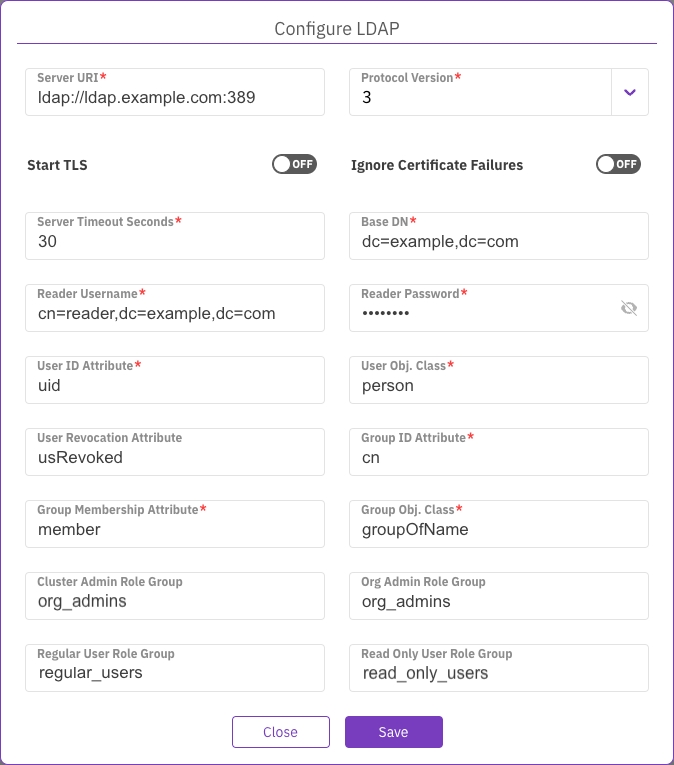The image size is (674, 765).
Task: Enable the Start TLS toggle
Action: [294, 164]
